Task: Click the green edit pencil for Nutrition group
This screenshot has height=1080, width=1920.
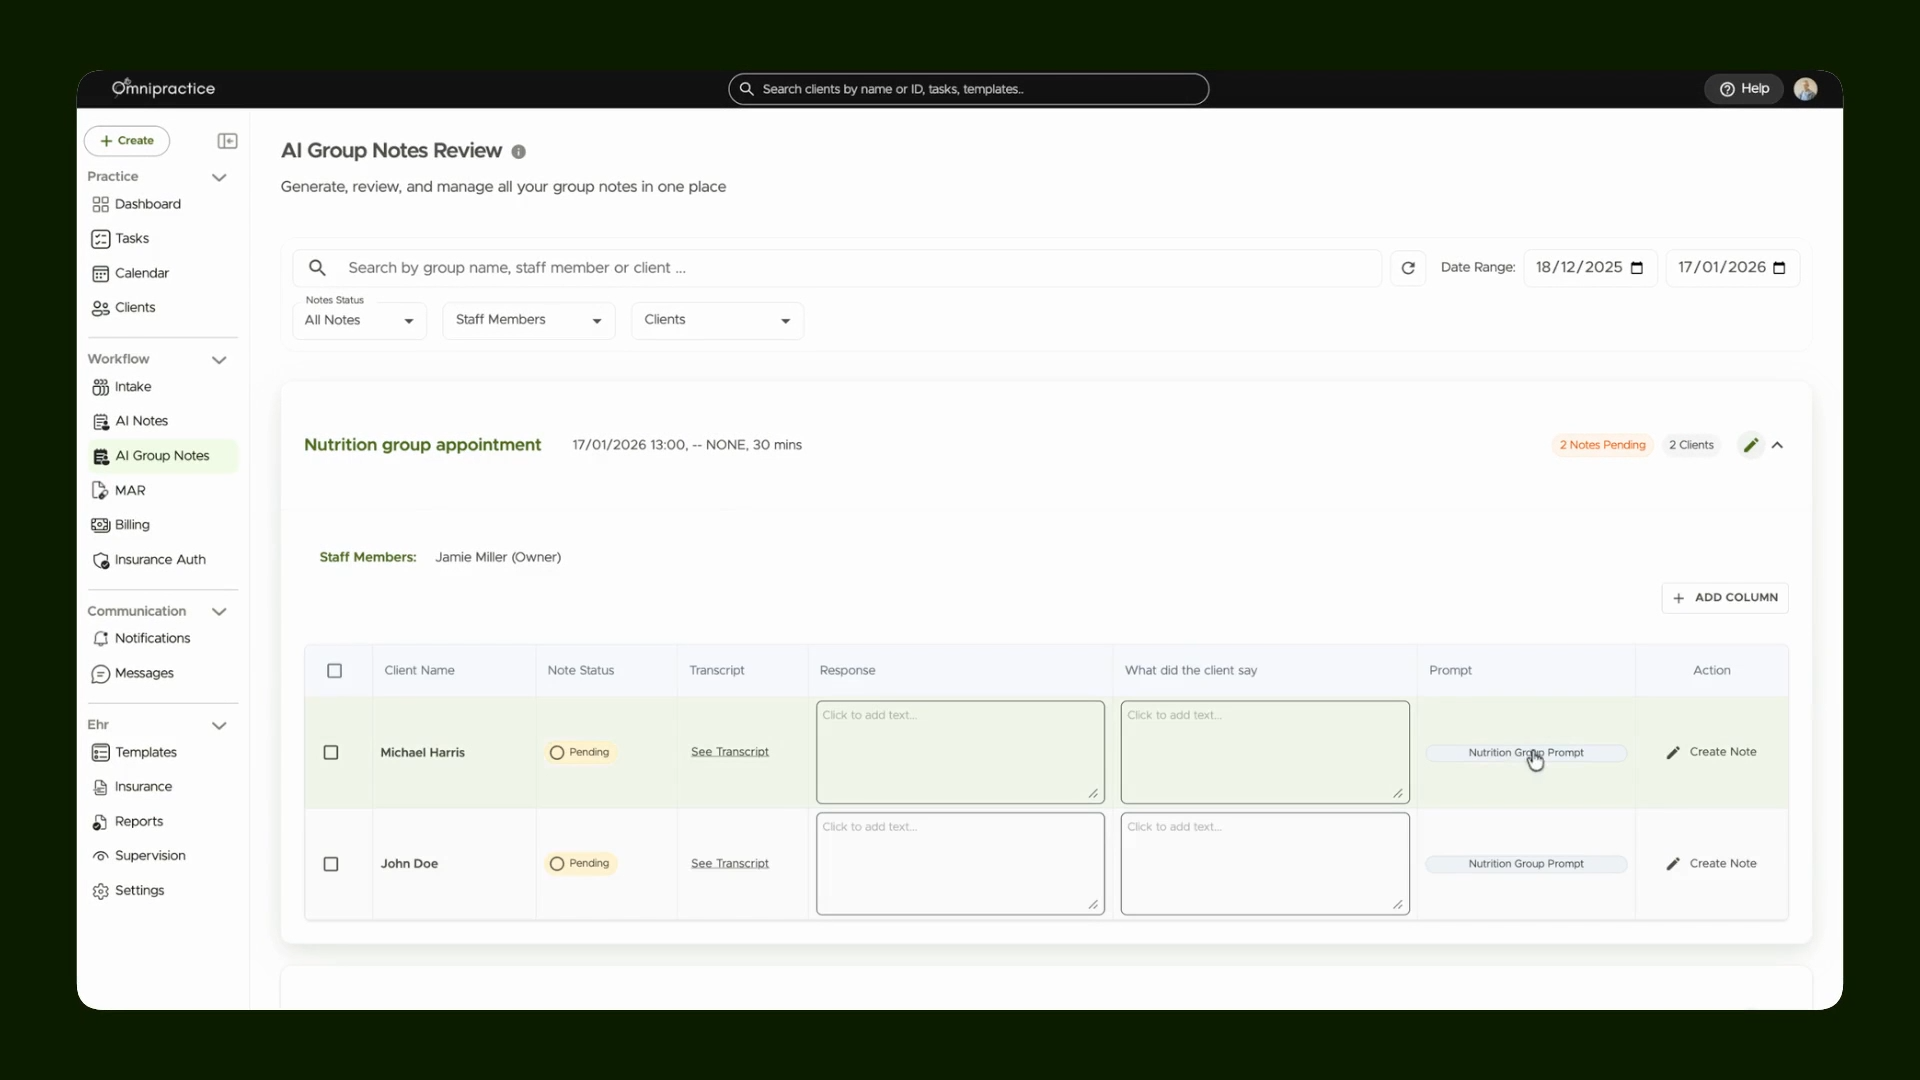Action: [x=1750, y=445]
